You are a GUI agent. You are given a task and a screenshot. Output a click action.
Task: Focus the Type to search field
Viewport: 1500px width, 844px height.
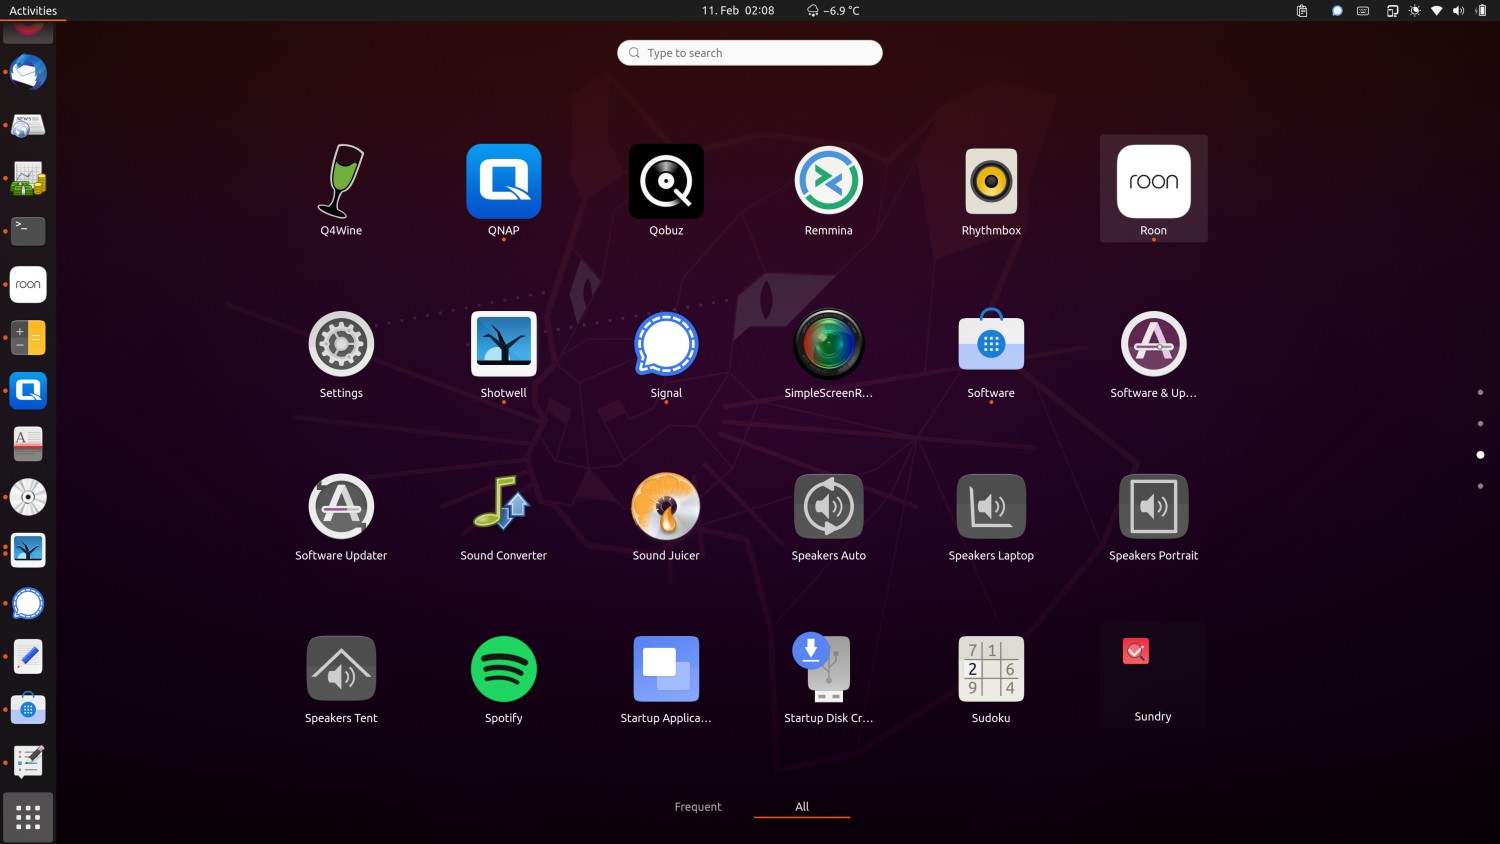750,53
